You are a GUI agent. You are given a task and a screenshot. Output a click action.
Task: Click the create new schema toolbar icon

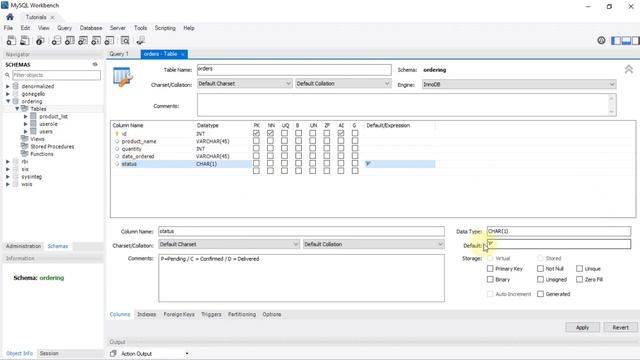[x=57, y=40]
